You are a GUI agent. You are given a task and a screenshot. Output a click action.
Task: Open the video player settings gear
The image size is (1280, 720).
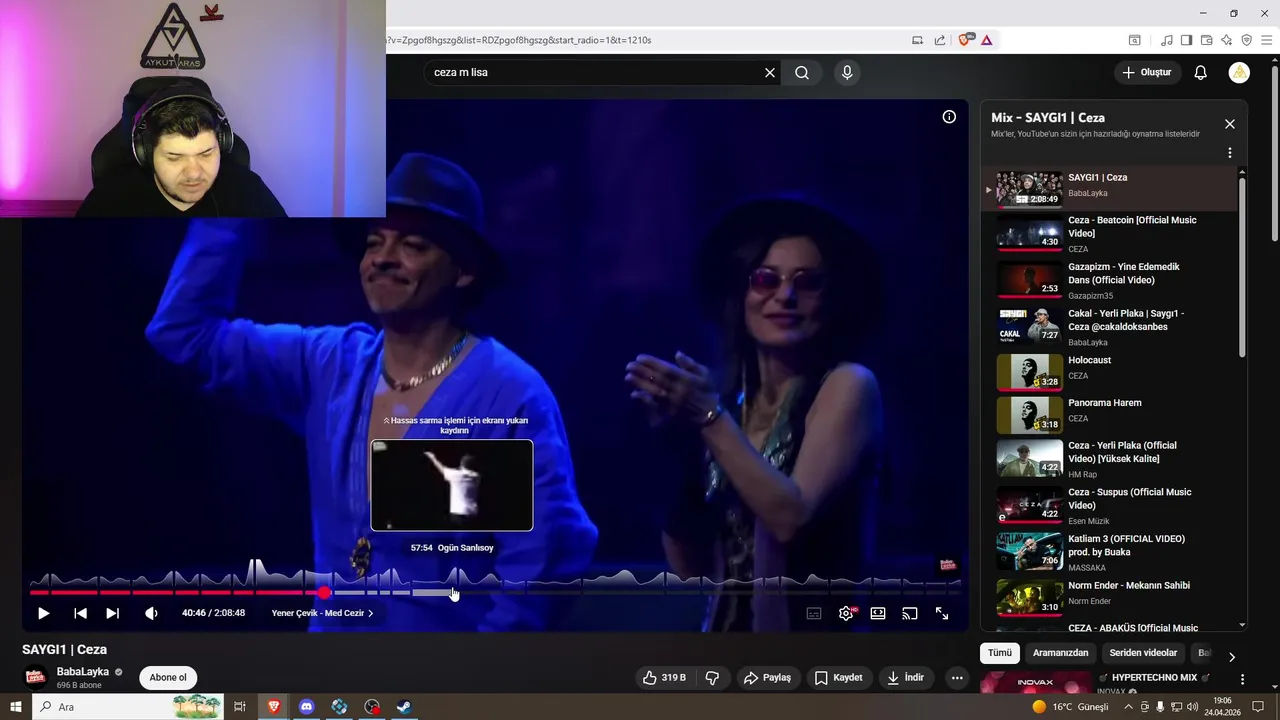(846, 613)
